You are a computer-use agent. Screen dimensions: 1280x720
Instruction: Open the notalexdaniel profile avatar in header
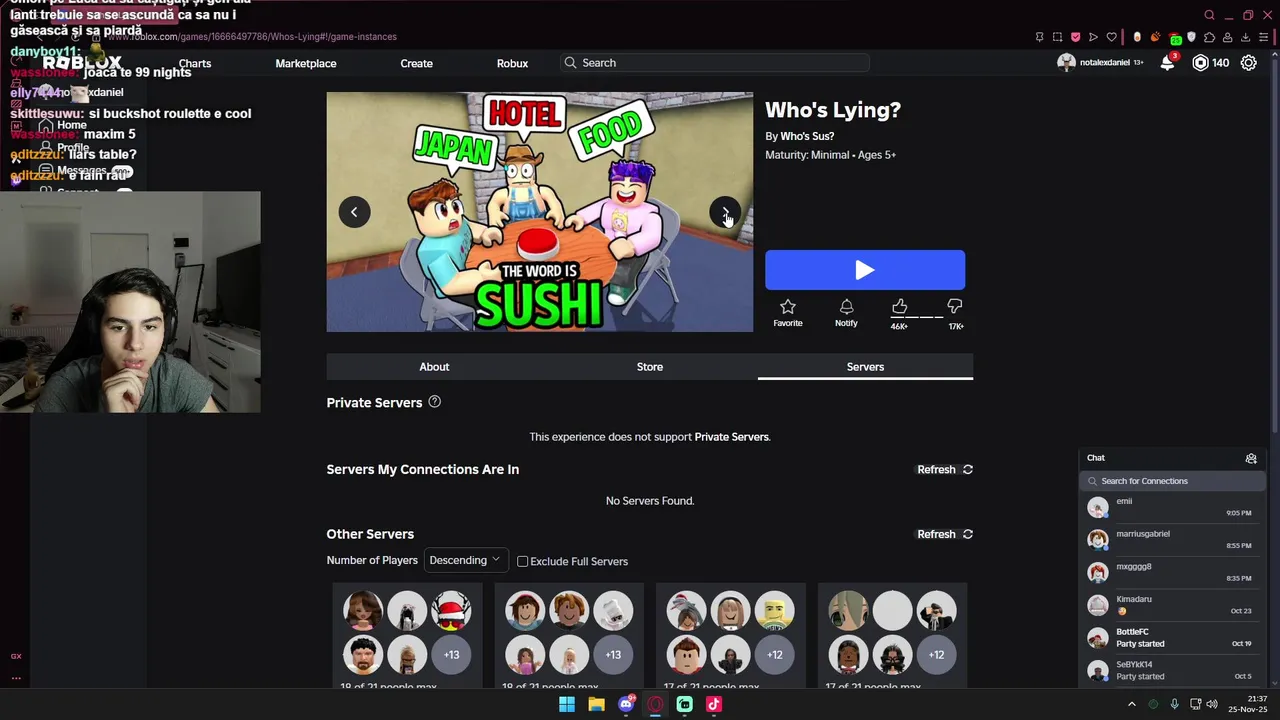1066,62
